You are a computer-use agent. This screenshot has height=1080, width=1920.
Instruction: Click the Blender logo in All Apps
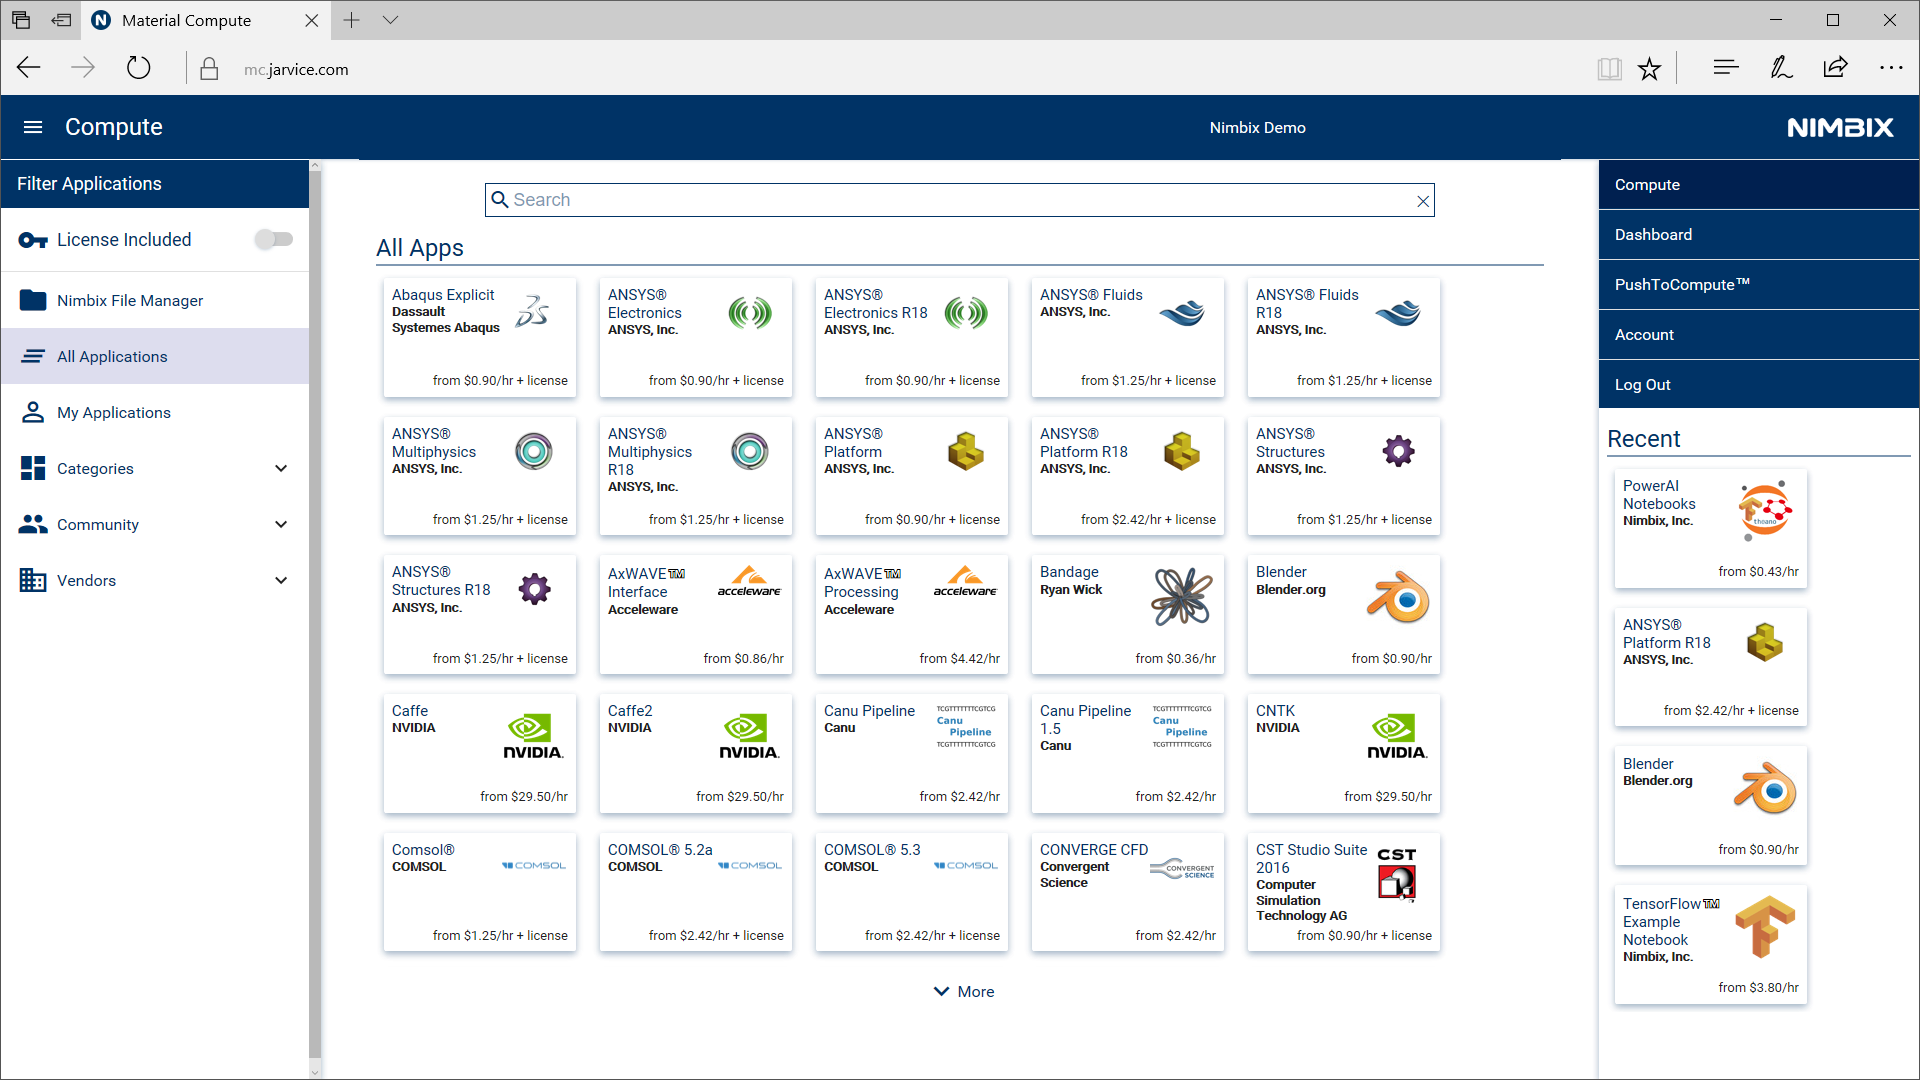[1398, 597]
